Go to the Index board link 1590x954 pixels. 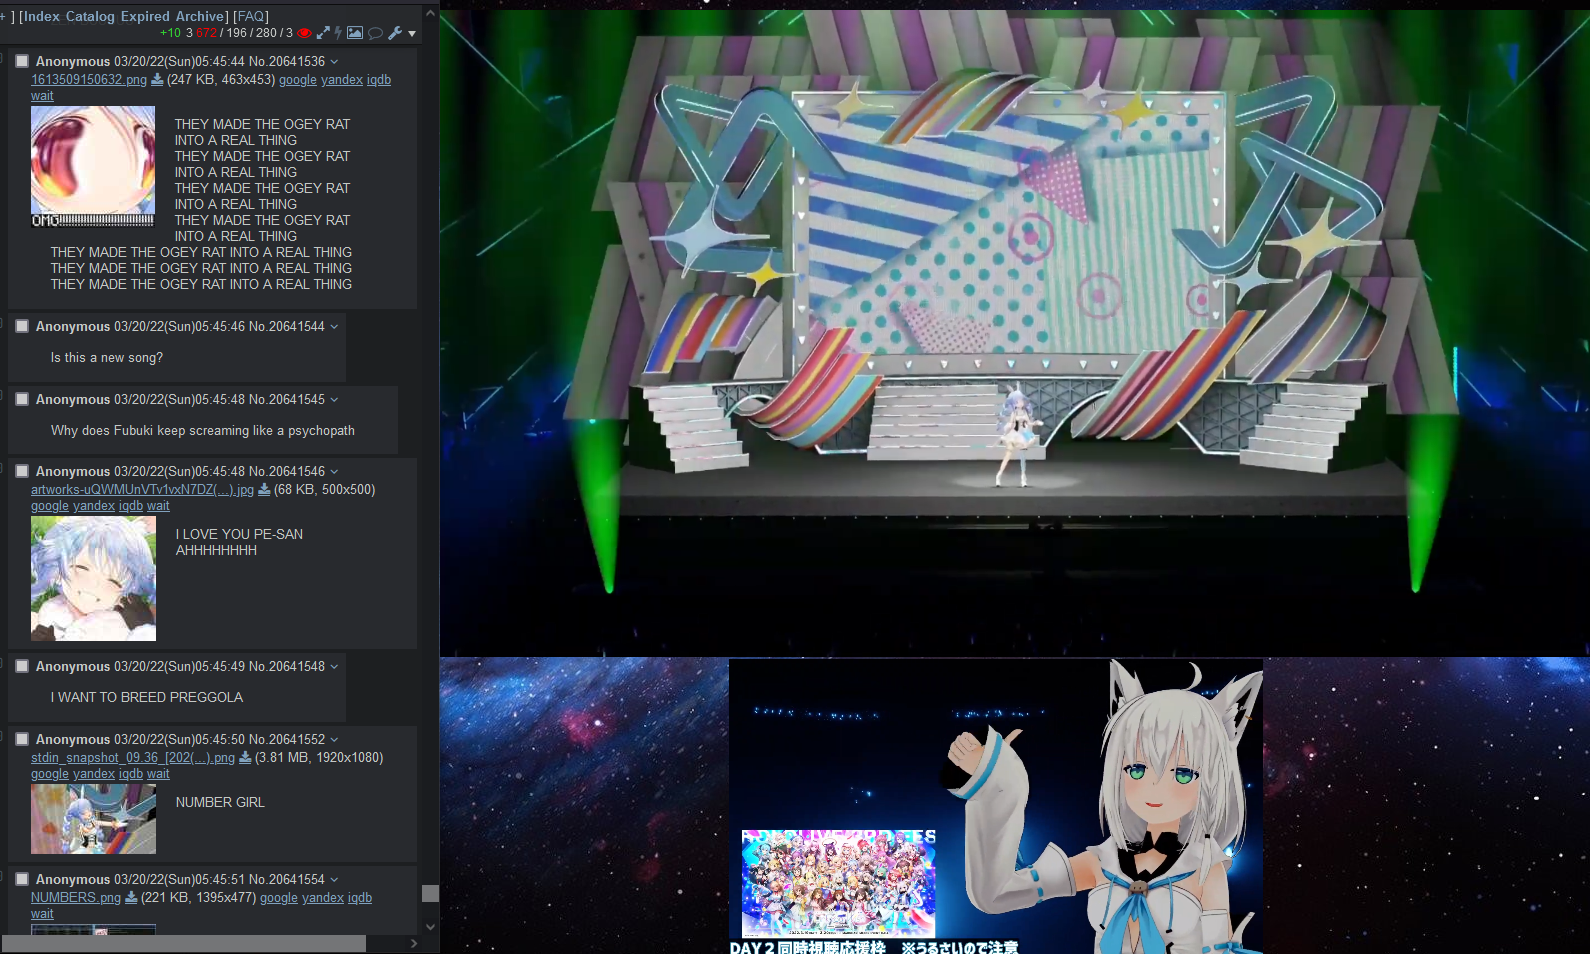41,17
